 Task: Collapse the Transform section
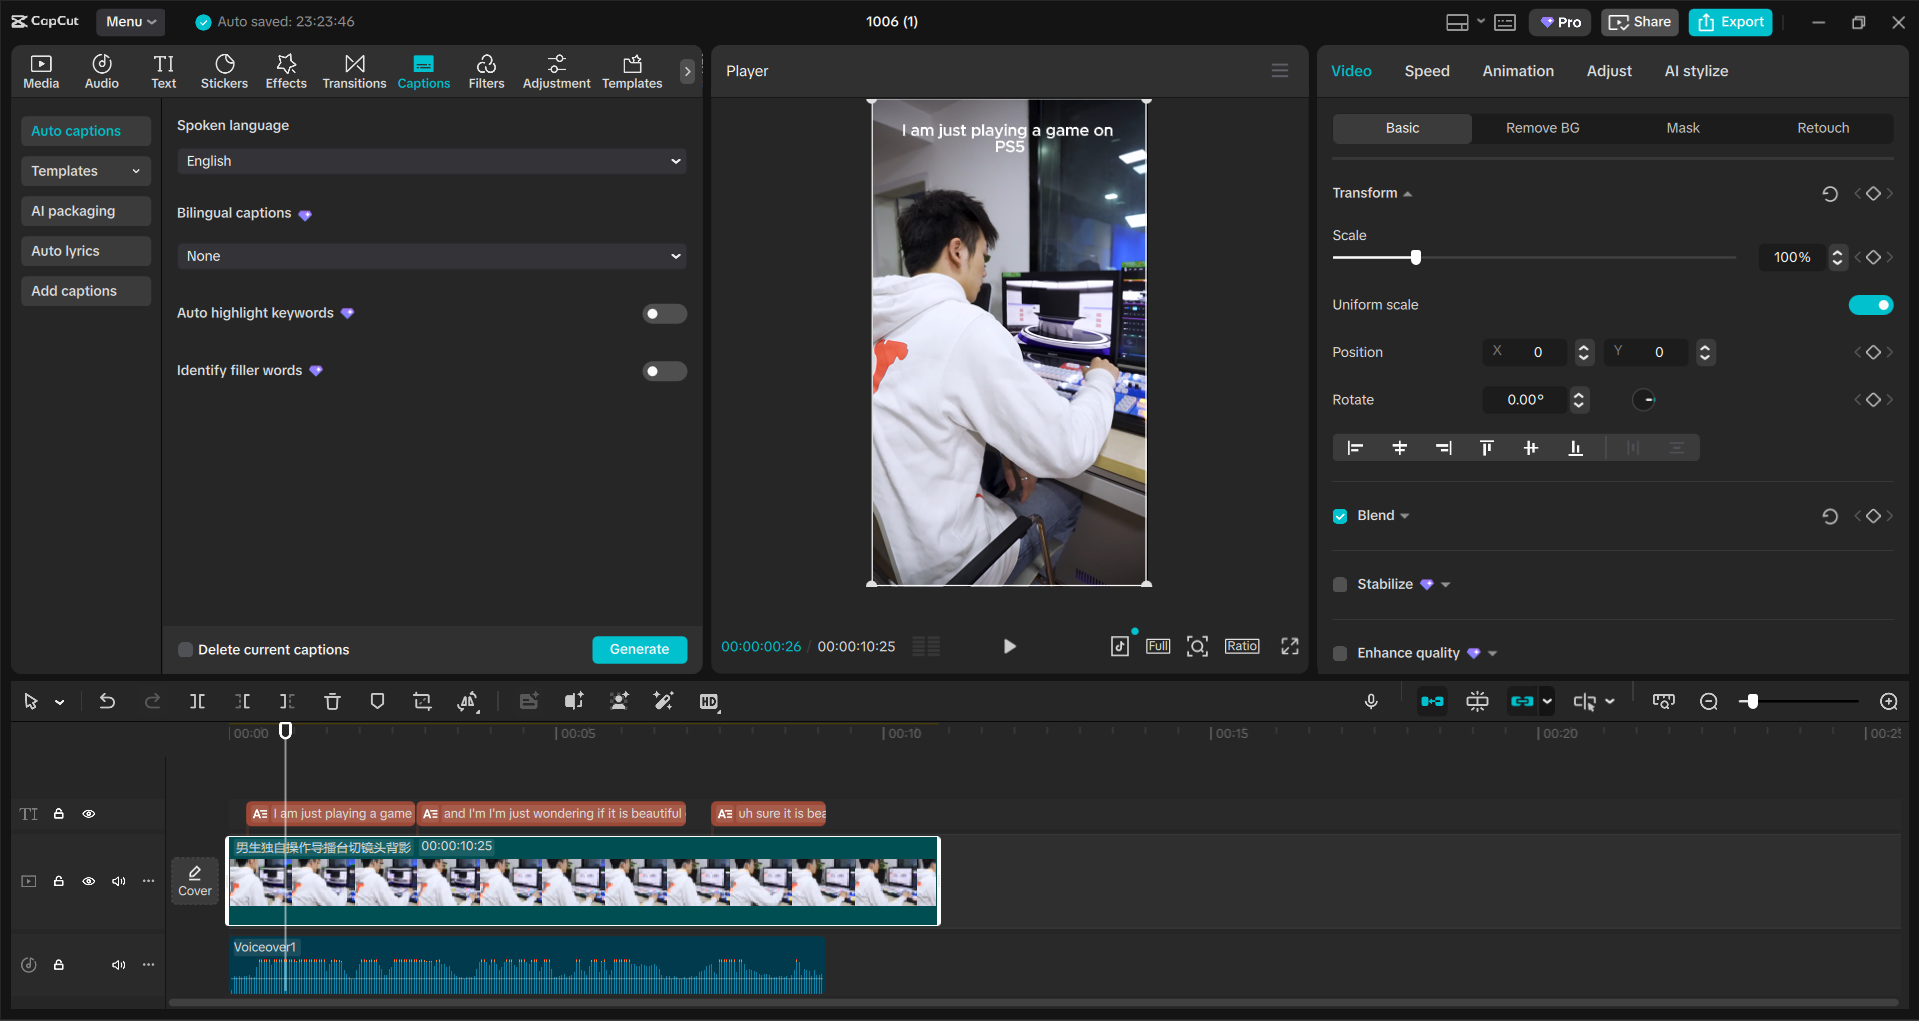click(1408, 192)
